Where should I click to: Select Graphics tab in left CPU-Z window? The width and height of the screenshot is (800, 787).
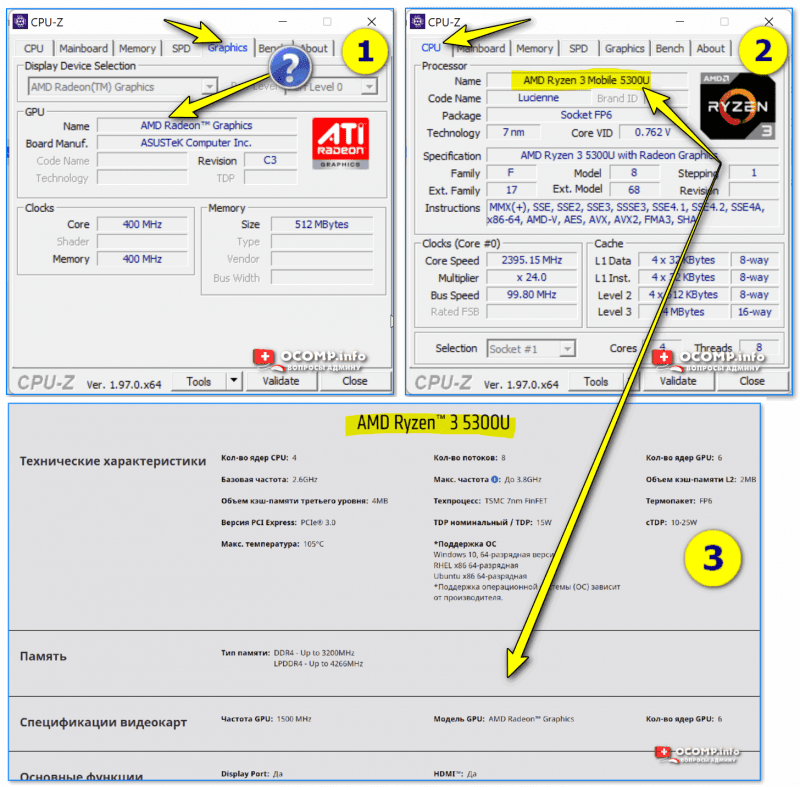[228, 47]
